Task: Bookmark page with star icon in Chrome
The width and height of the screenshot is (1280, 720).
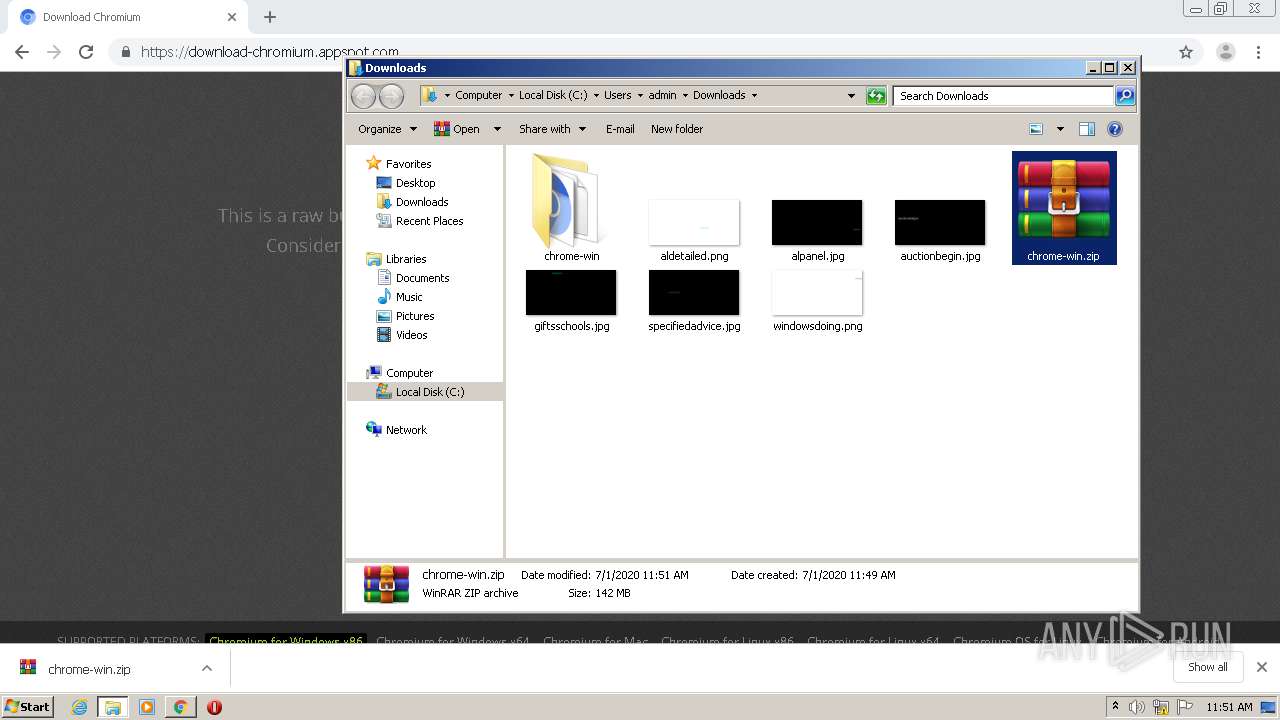Action: 1186,52
